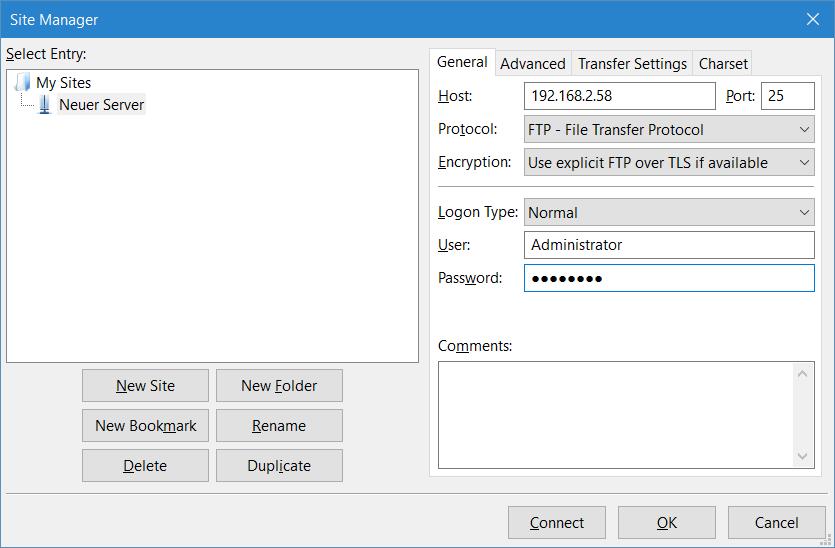Click the Comments scrollbar up arrow
The height and width of the screenshot is (548, 835).
pyautogui.click(x=803, y=374)
